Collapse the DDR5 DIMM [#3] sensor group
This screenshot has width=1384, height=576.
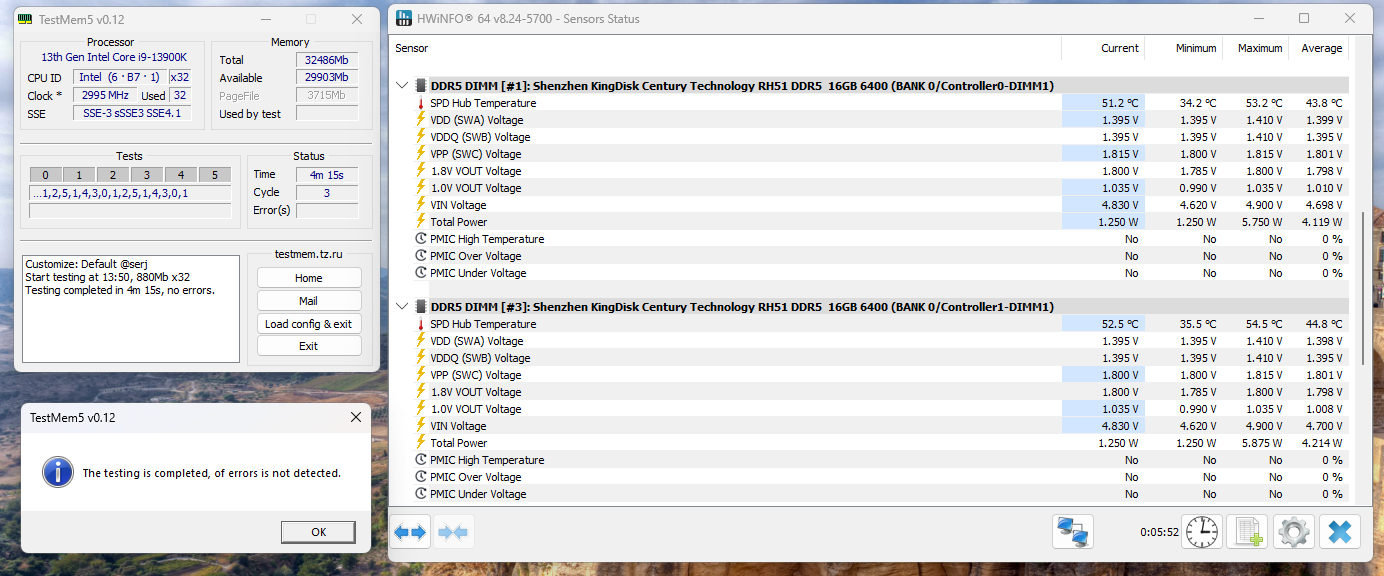pyautogui.click(x=402, y=307)
